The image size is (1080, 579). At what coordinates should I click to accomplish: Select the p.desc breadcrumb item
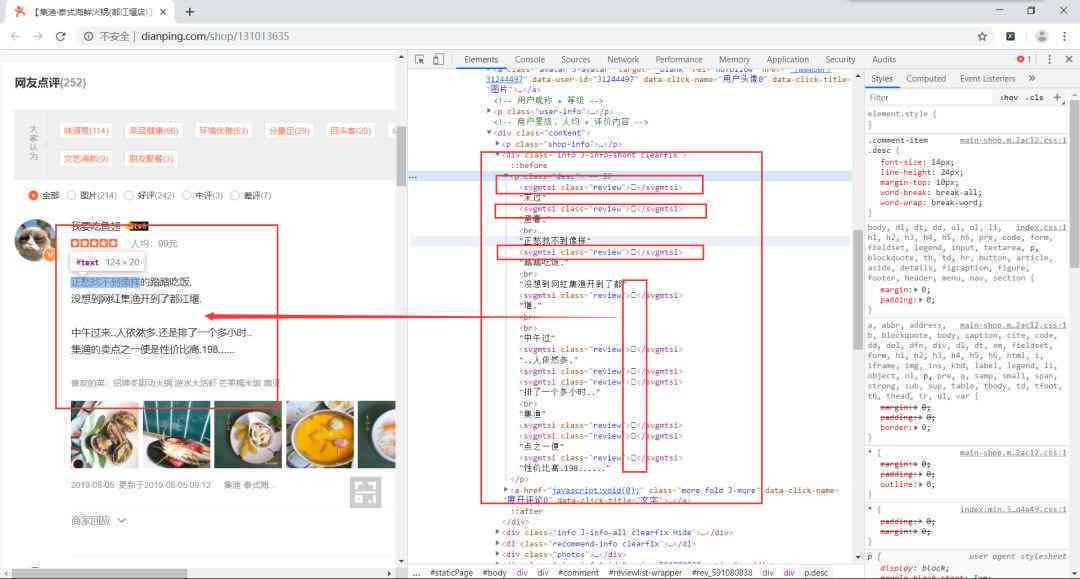816,573
